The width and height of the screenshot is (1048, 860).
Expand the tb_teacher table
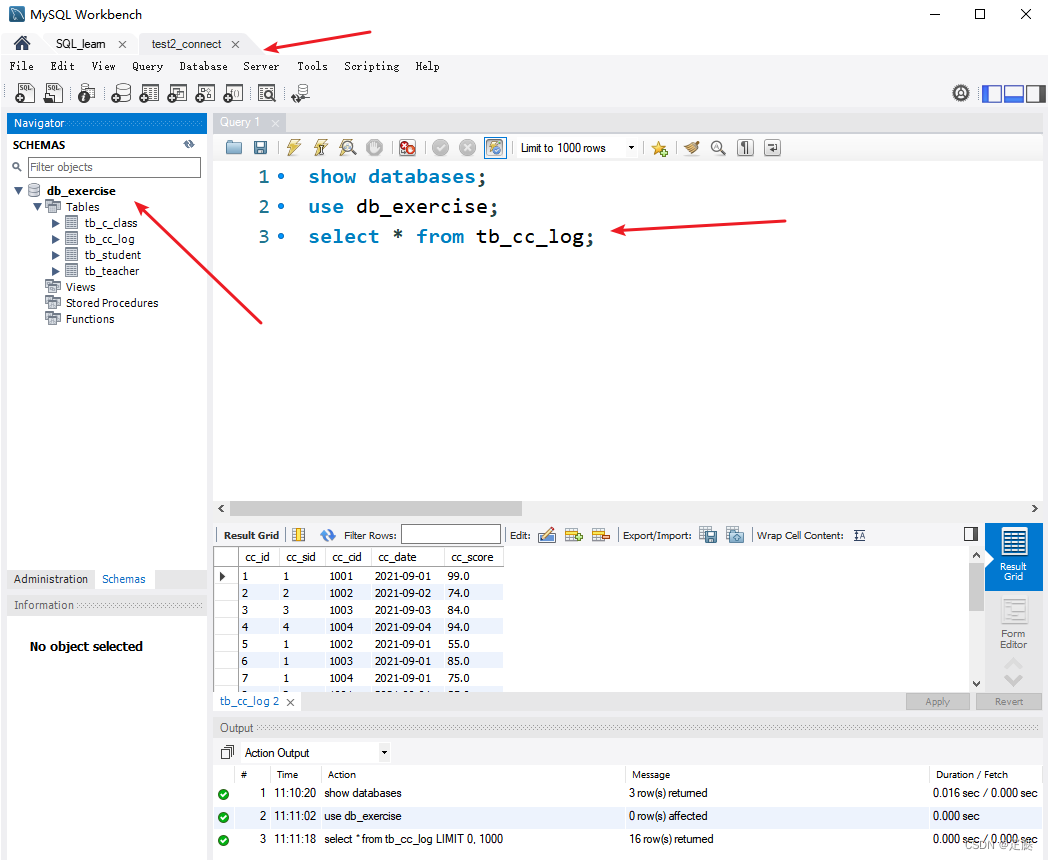[x=56, y=271]
